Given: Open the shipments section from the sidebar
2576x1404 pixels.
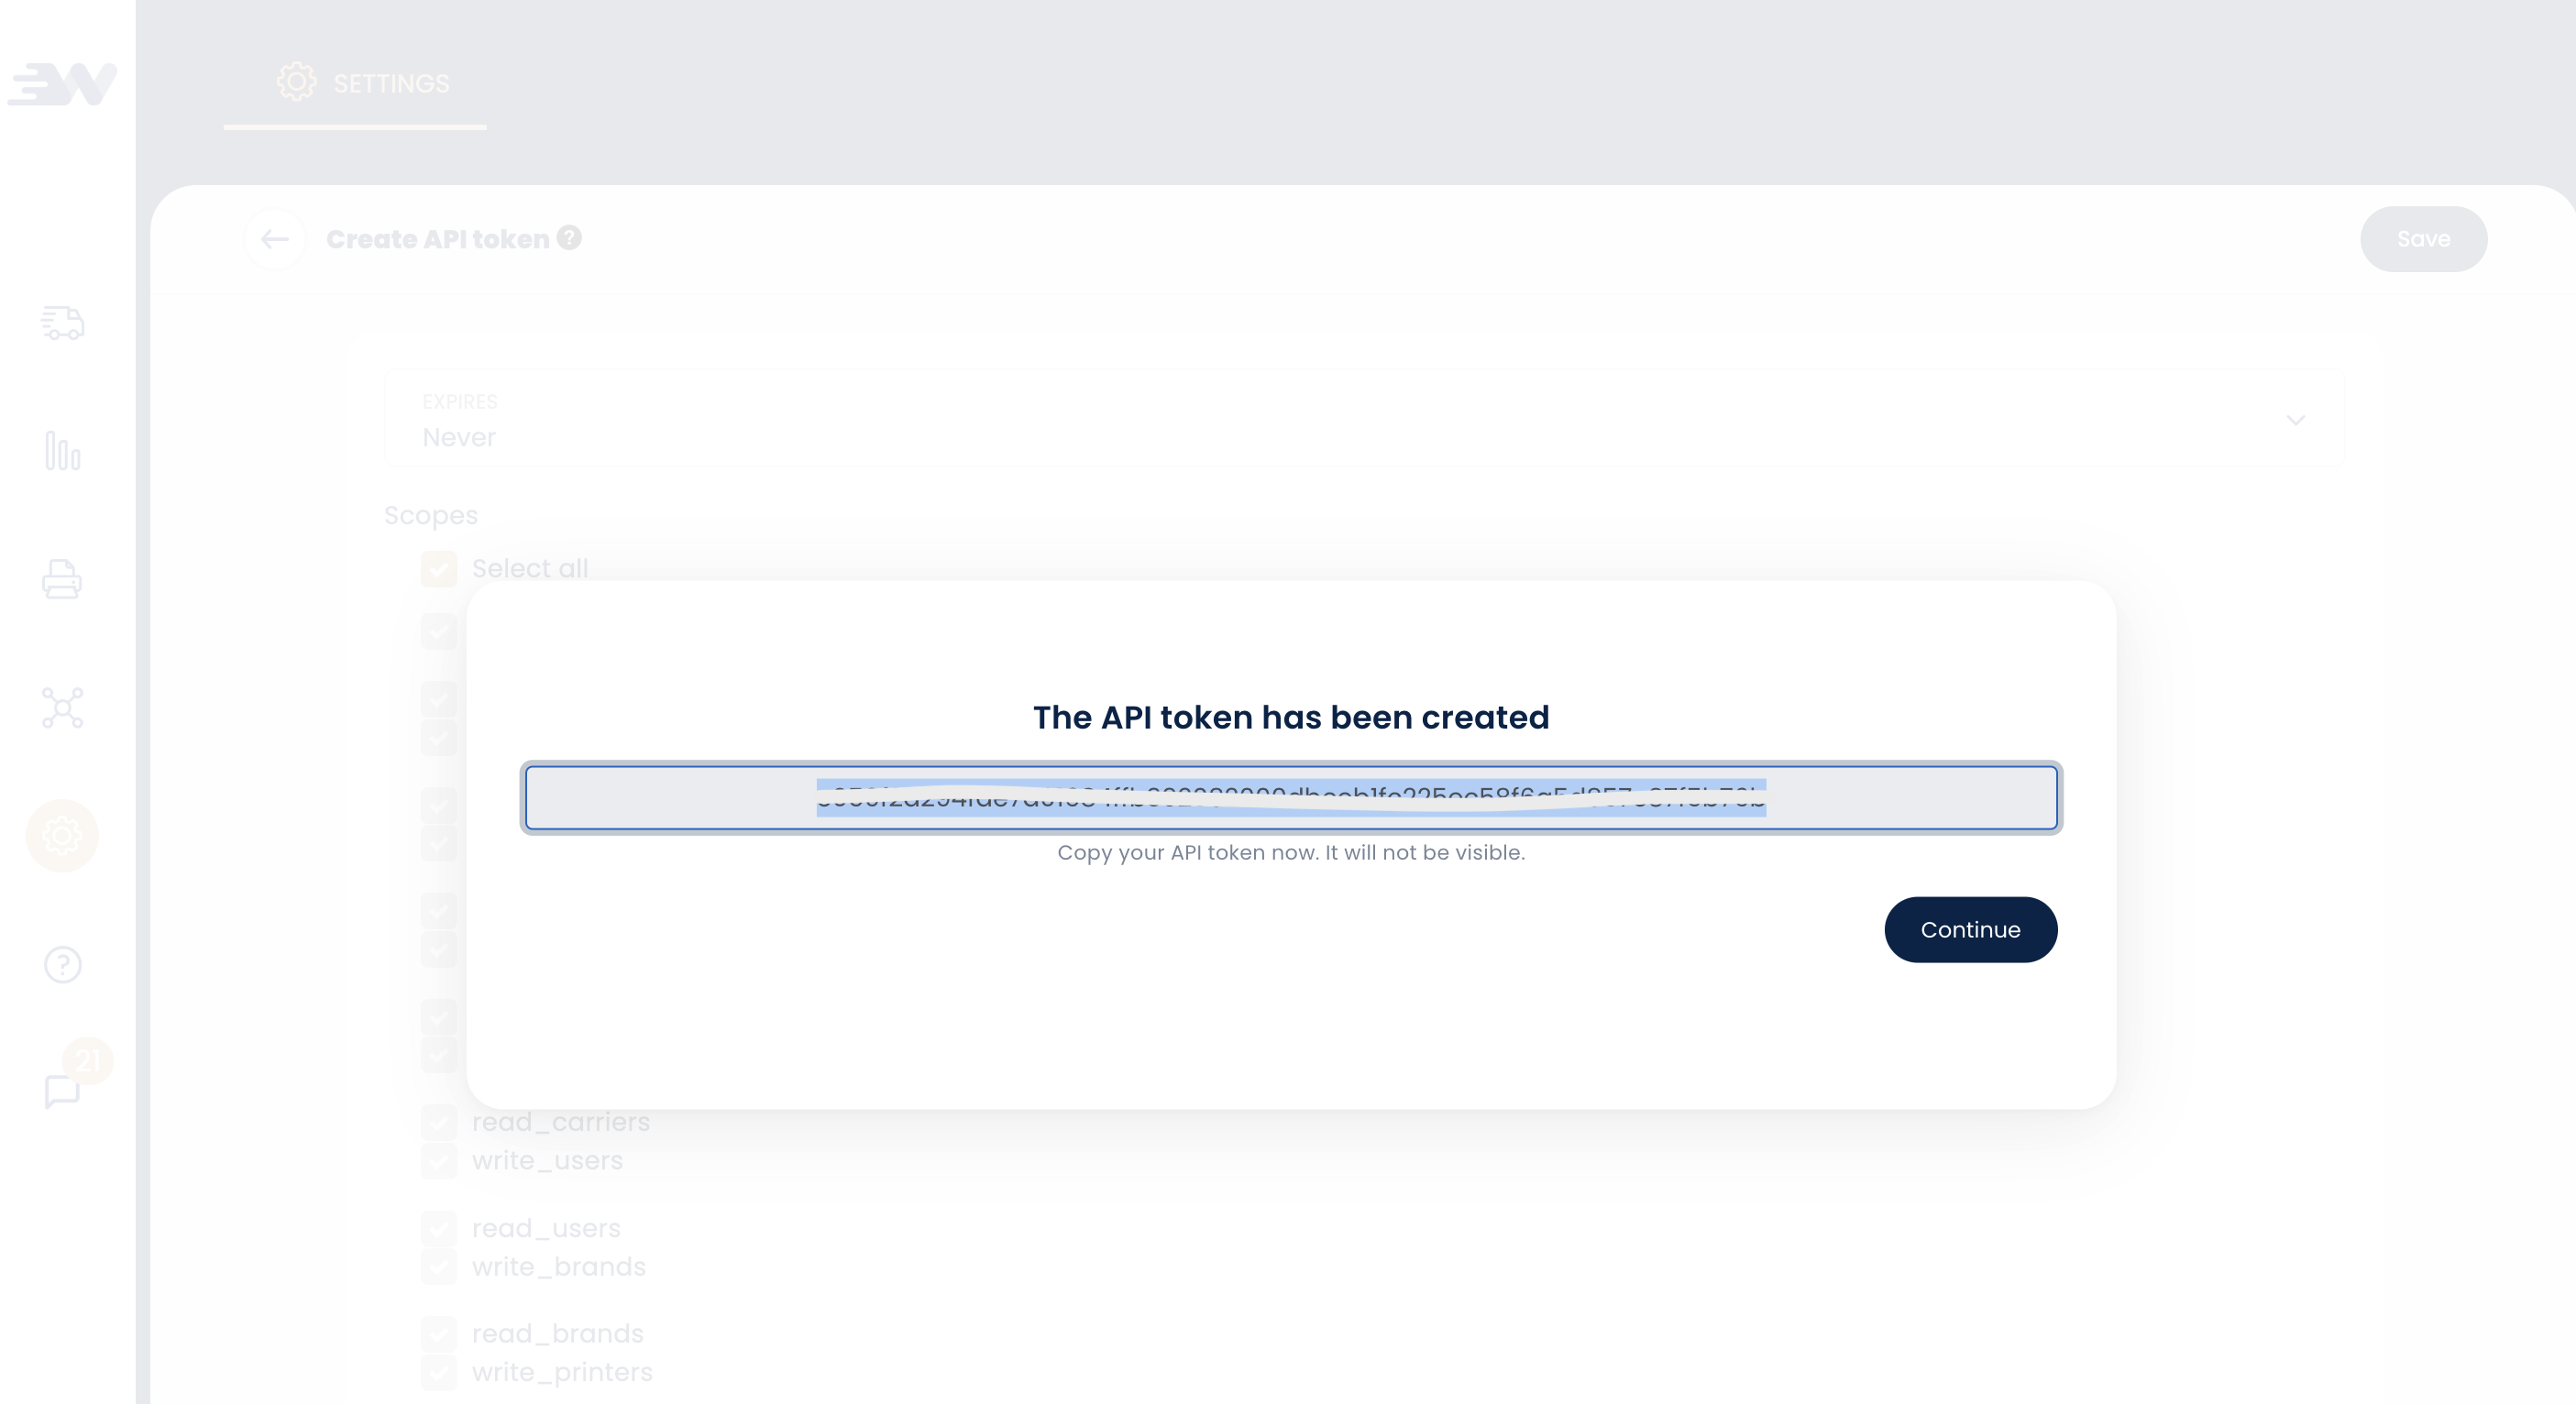Looking at the screenshot, I should [x=62, y=324].
